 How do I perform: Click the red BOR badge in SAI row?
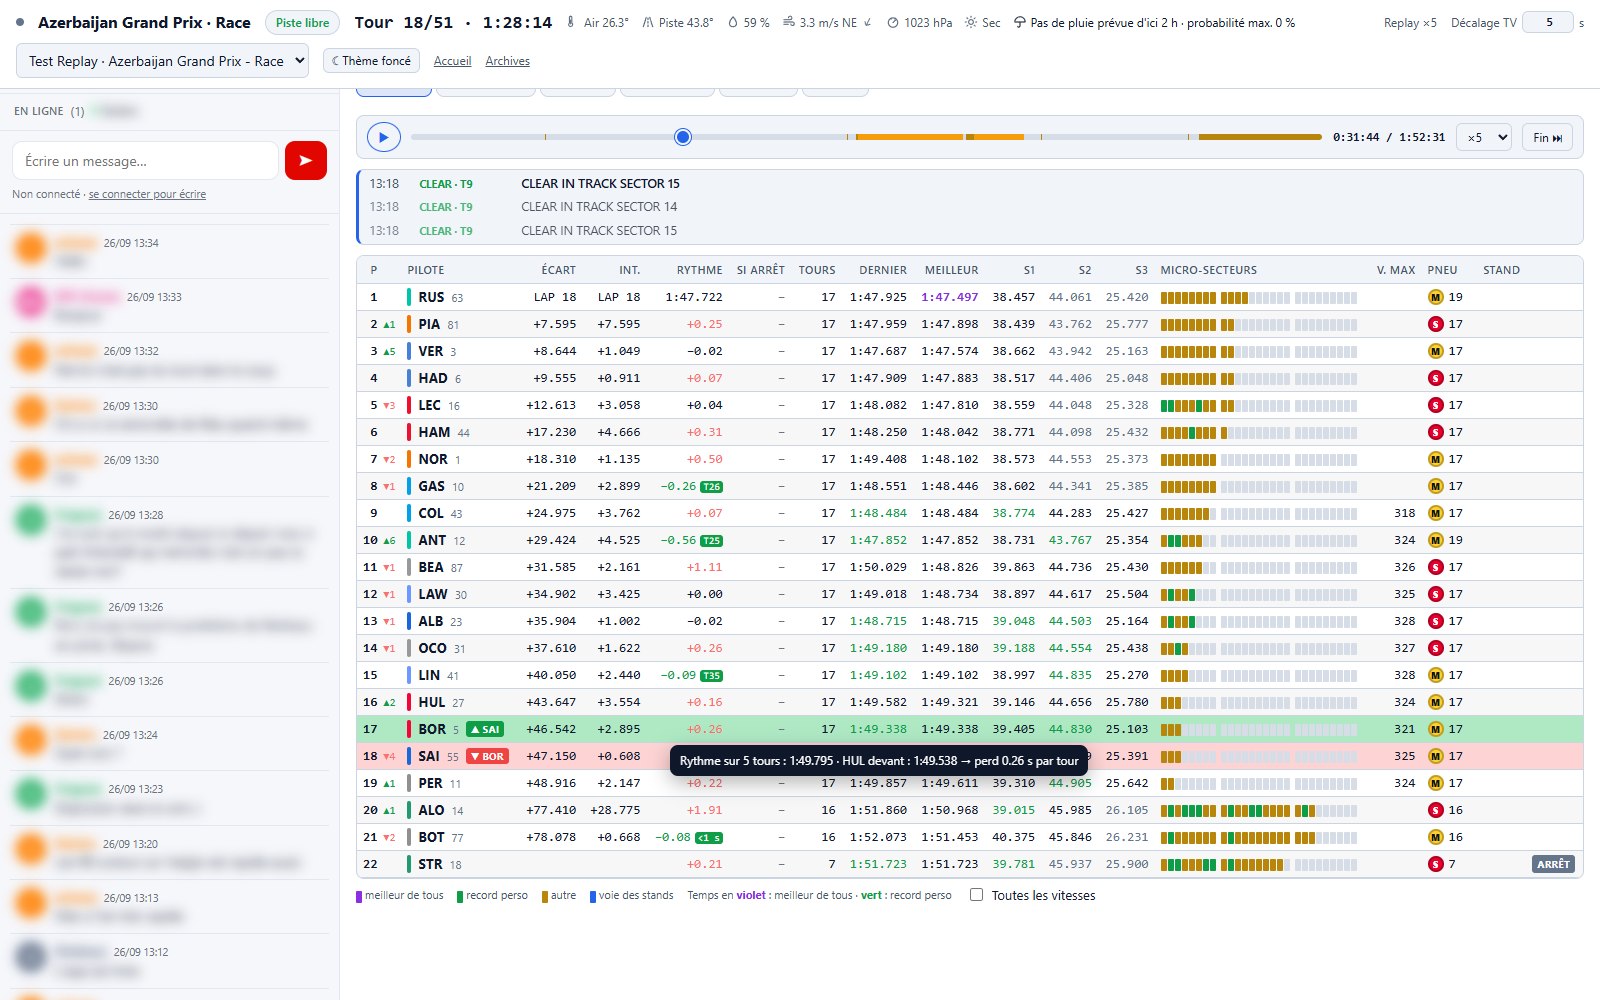(487, 756)
